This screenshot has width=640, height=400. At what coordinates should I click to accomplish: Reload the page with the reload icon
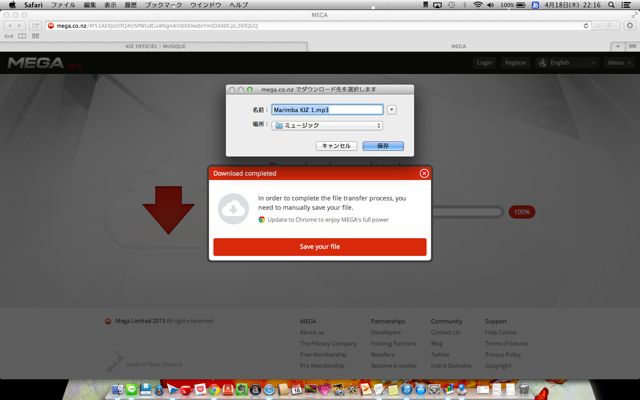[x=586, y=26]
